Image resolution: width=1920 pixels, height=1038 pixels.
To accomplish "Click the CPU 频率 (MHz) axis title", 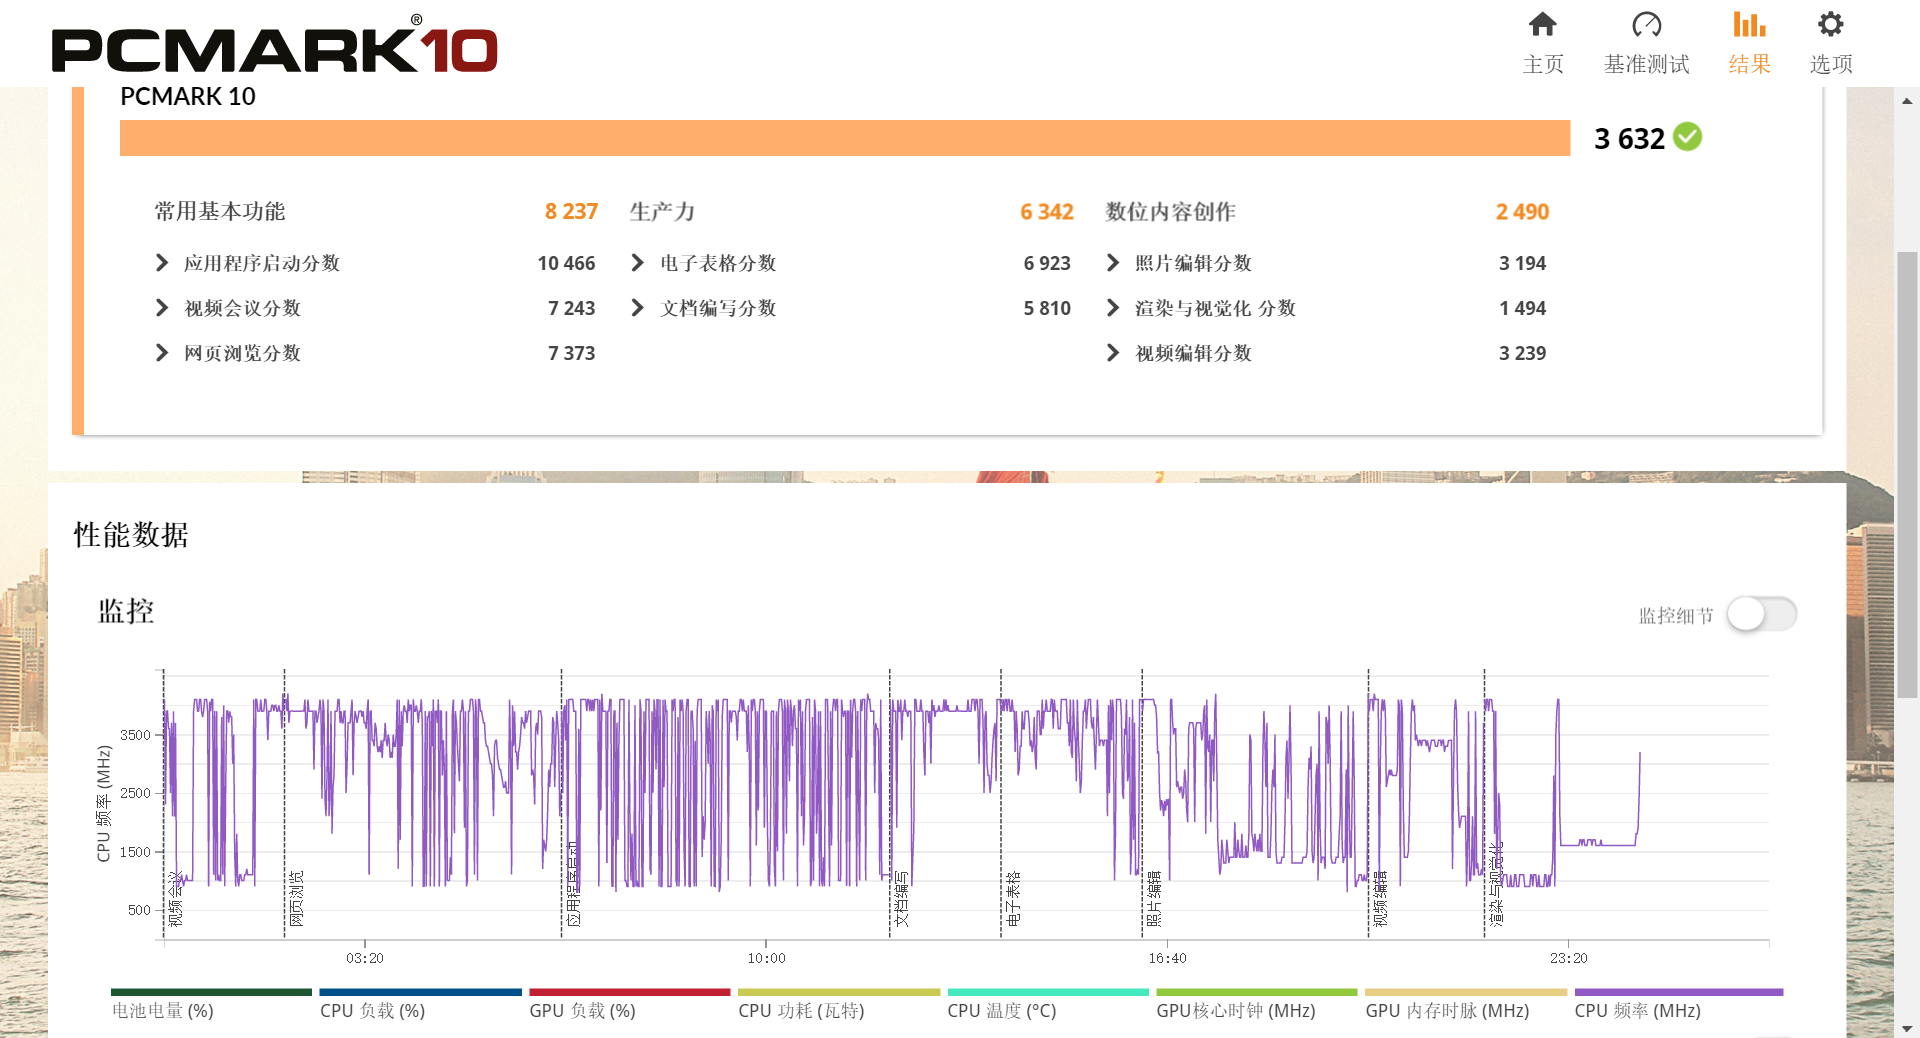I will [103, 804].
